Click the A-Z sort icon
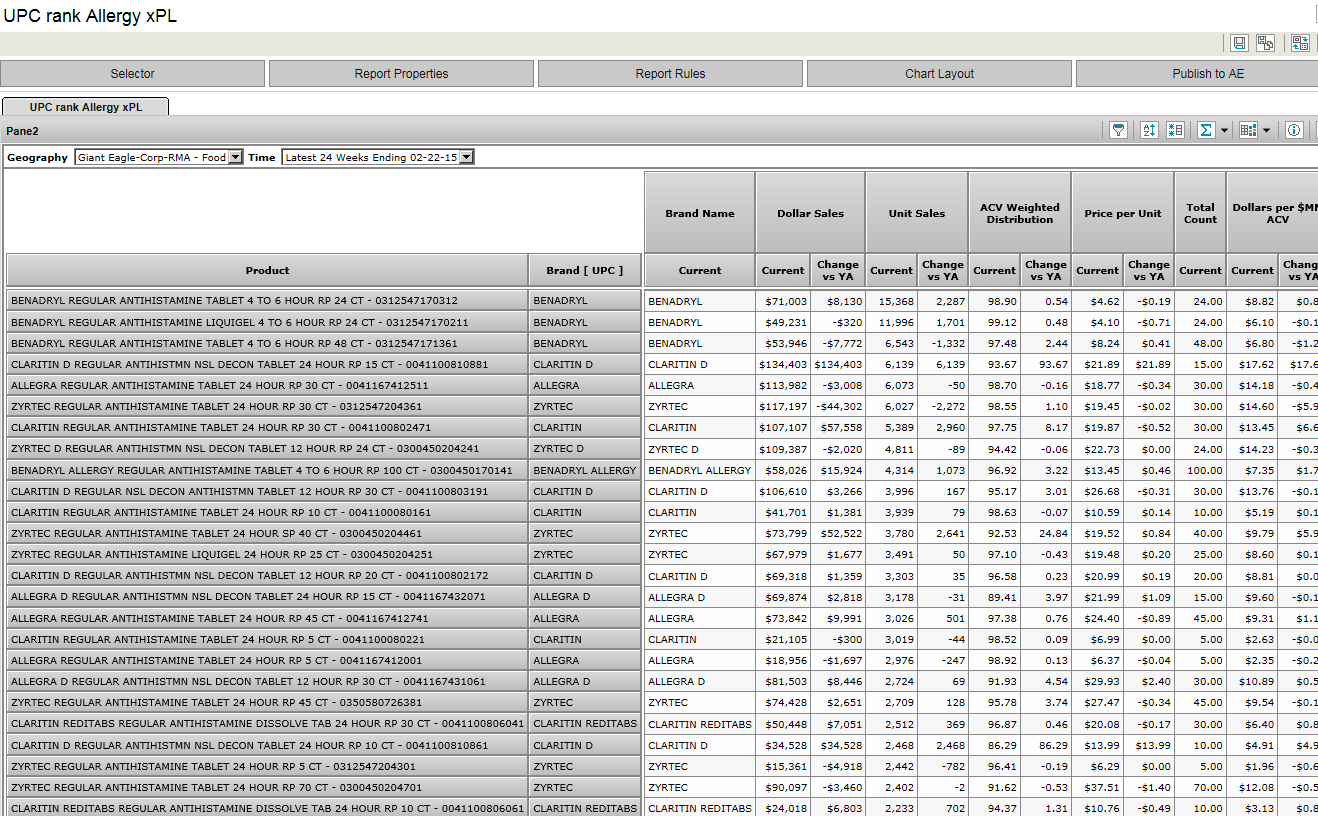Screen dimensions: 1318x816 [x=1149, y=130]
